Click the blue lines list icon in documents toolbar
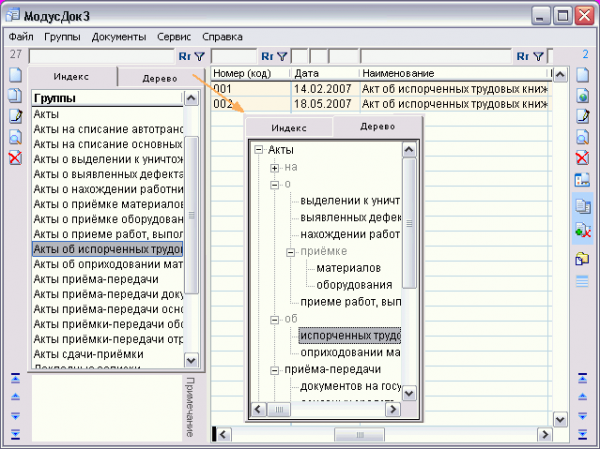Viewport: 600px width, 449px height. coord(583,281)
